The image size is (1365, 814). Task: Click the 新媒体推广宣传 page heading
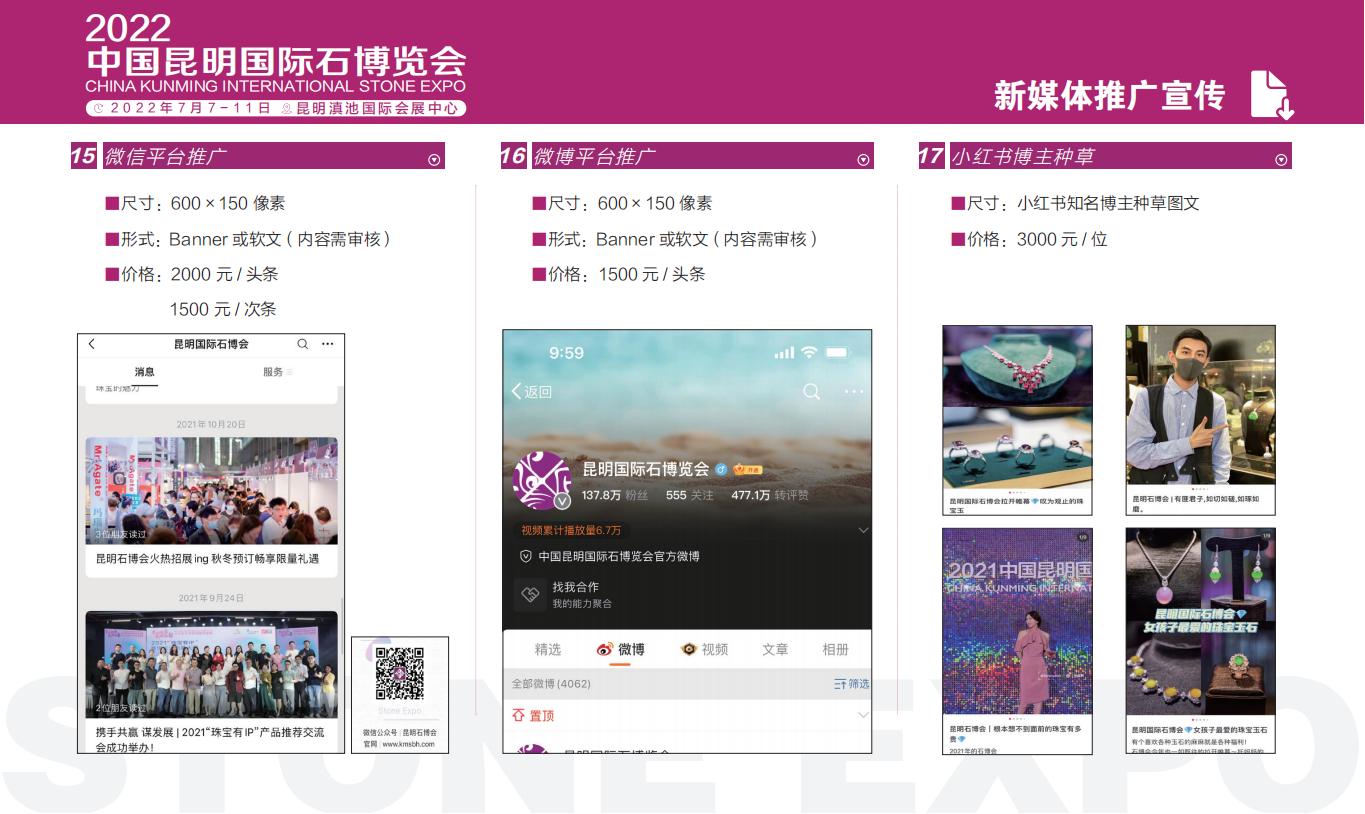point(1110,96)
